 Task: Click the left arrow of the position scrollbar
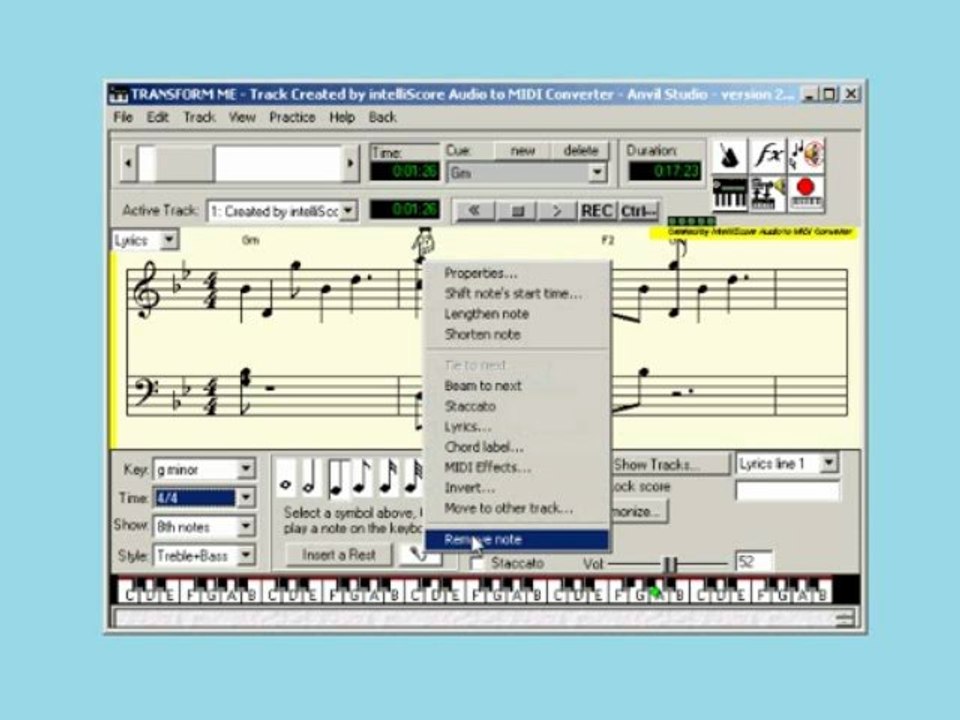pos(128,163)
